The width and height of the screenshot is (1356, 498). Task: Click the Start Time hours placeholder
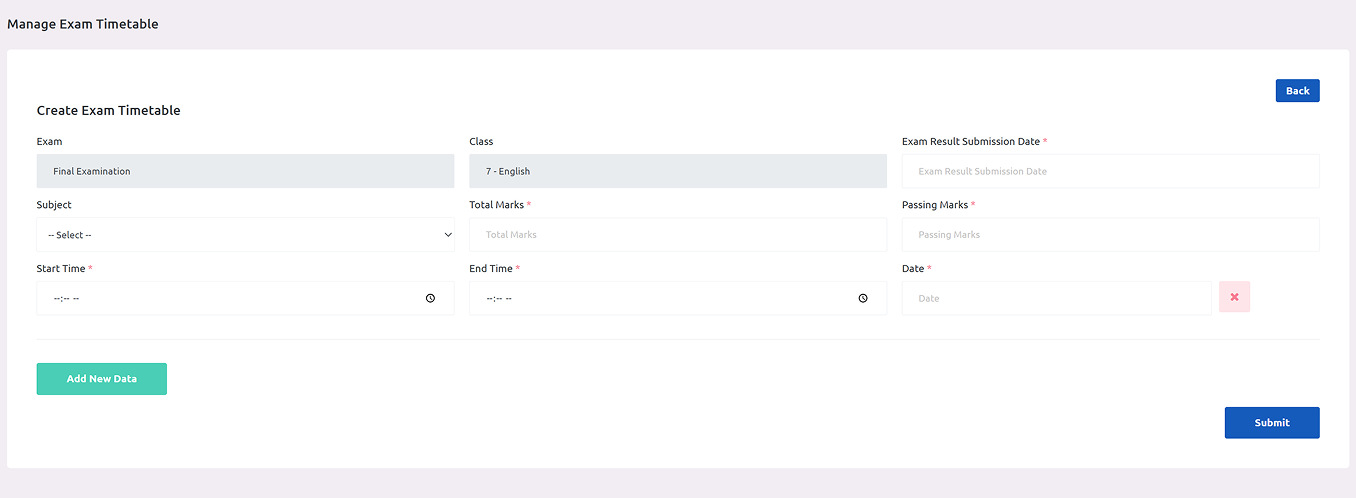click(x=57, y=299)
